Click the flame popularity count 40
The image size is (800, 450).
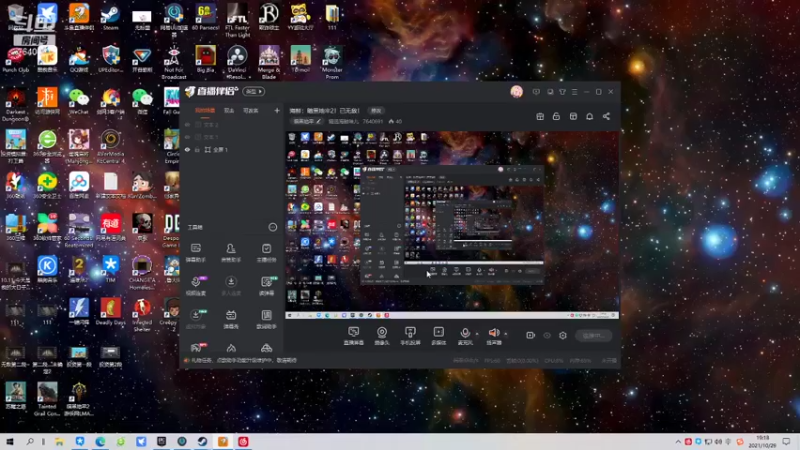pos(395,121)
